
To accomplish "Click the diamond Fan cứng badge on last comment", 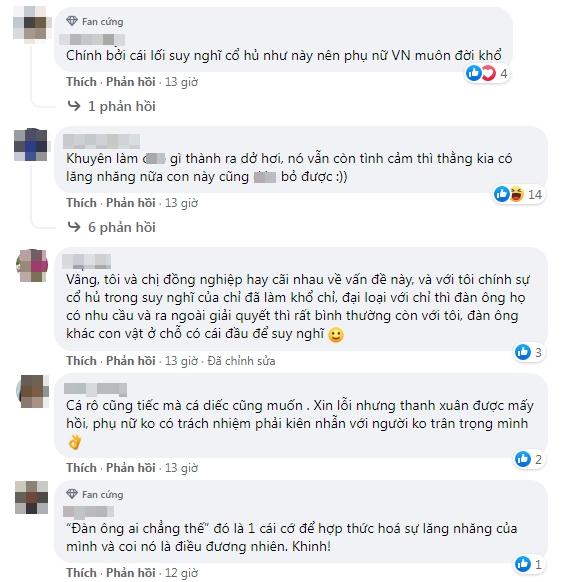I will (x=95, y=494).
